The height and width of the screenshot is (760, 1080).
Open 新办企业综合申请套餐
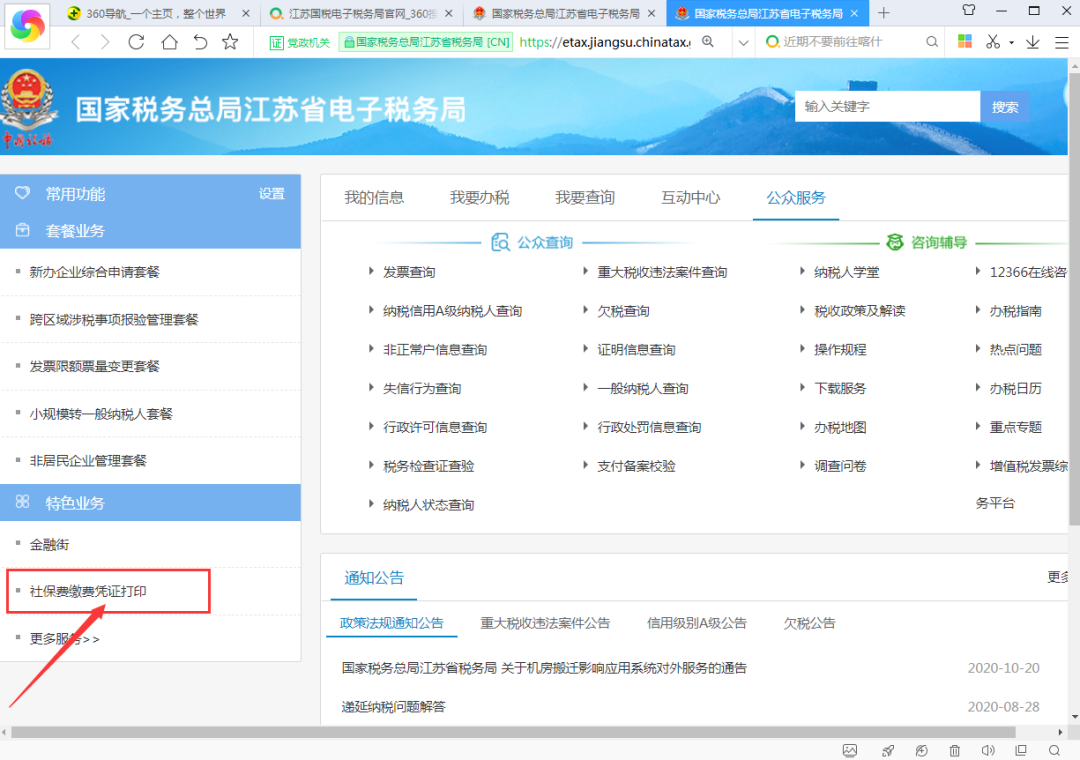94,272
